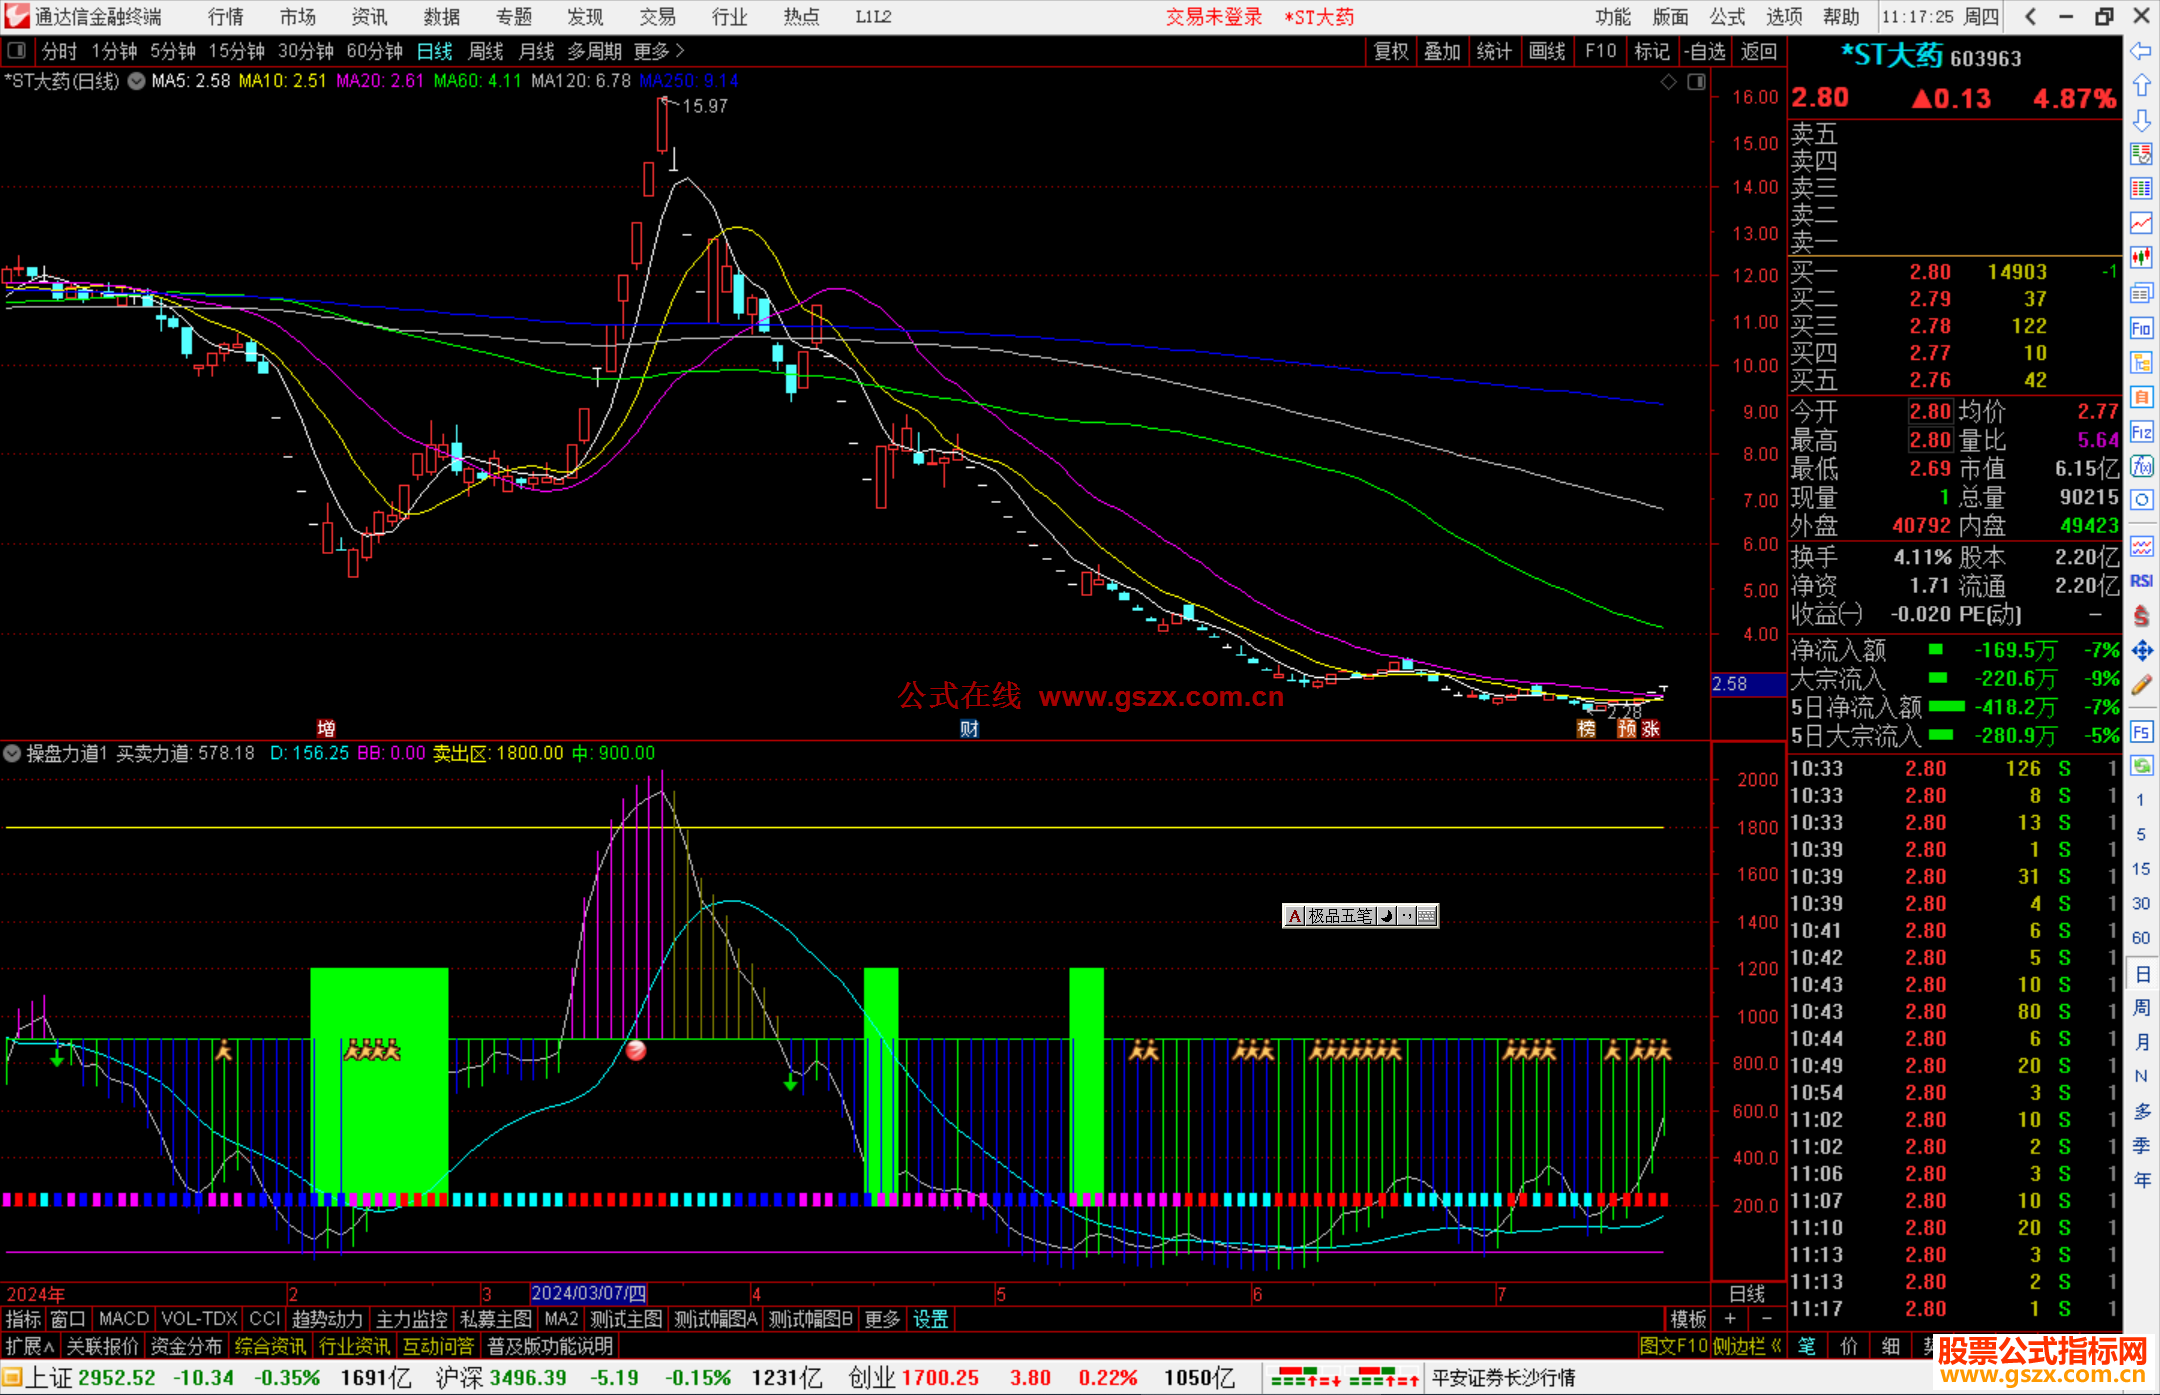Screen dimensions: 2160x1395
Task: Open the F10 info sidebar icon
Action: point(2141,328)
